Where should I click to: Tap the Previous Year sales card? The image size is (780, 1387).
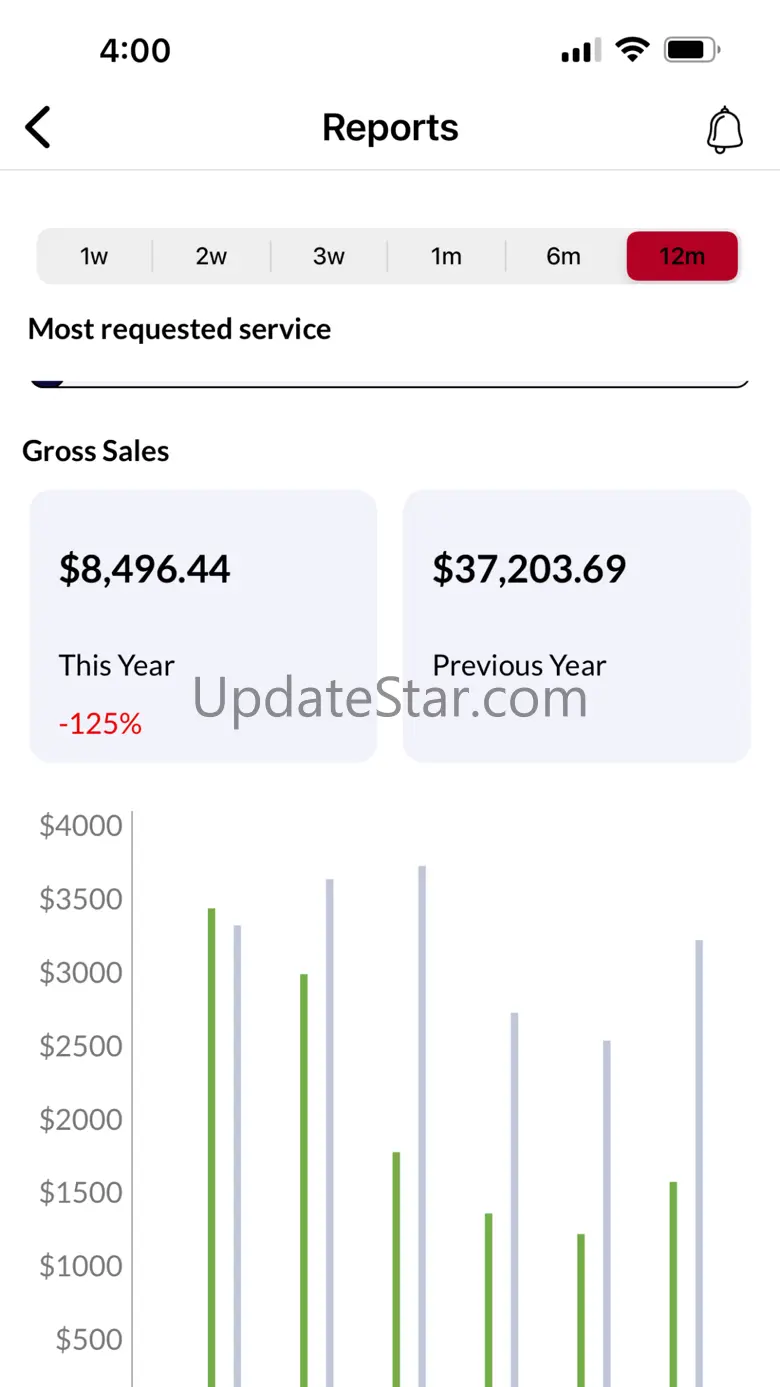[x=576, y=625]
